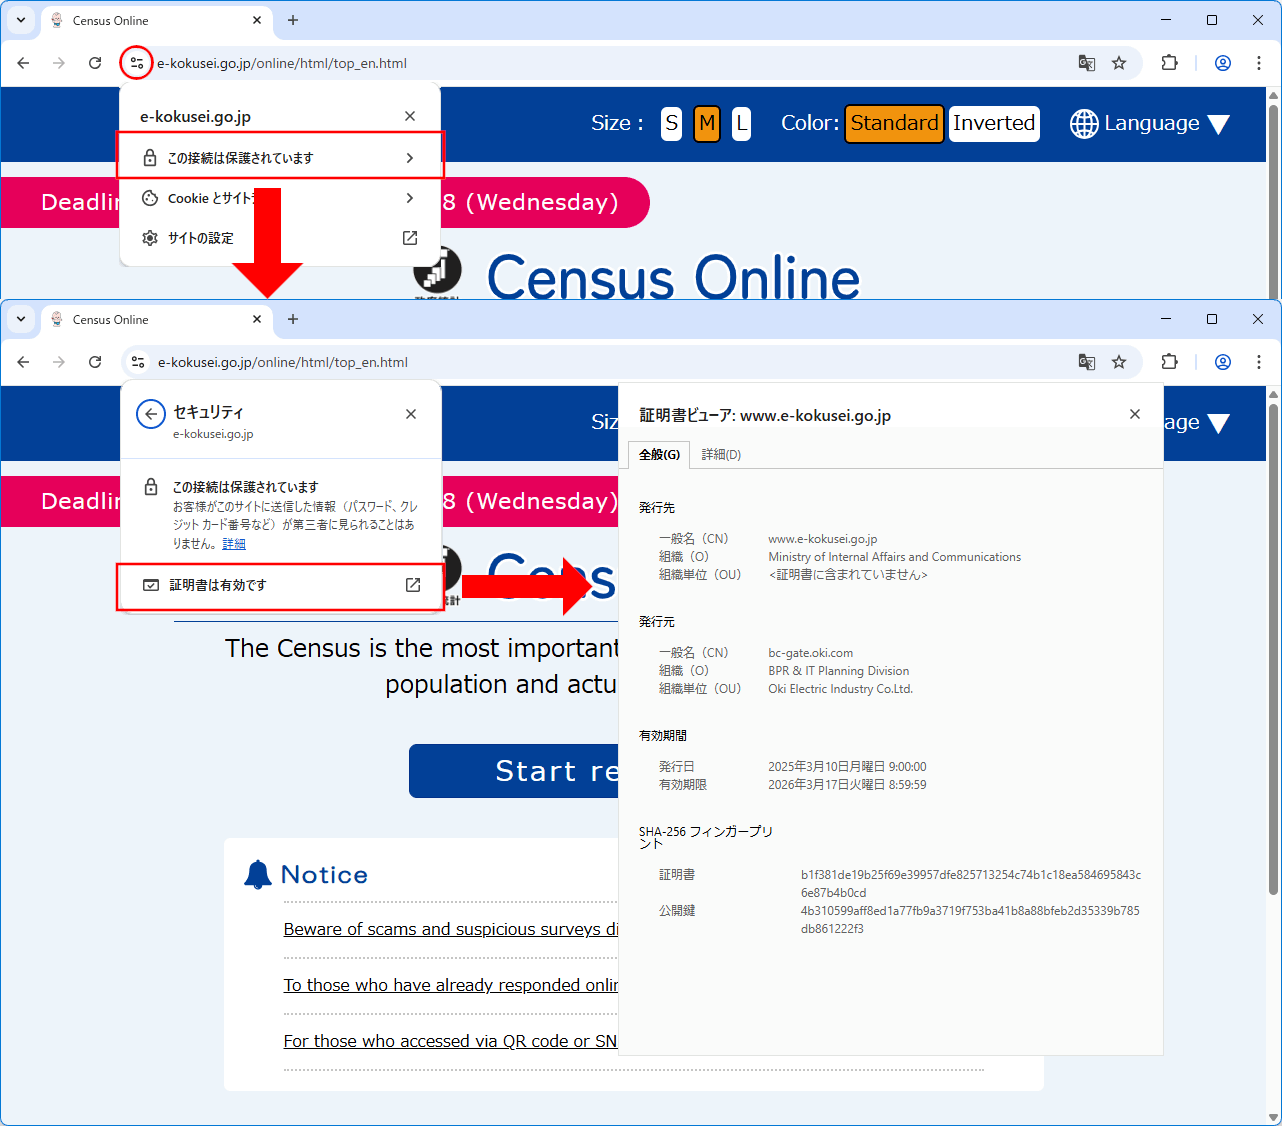Viewport: 1282px width, 1126px height.
Task: Expand the この接続は保護されています entry
Action: pos(280,158)
